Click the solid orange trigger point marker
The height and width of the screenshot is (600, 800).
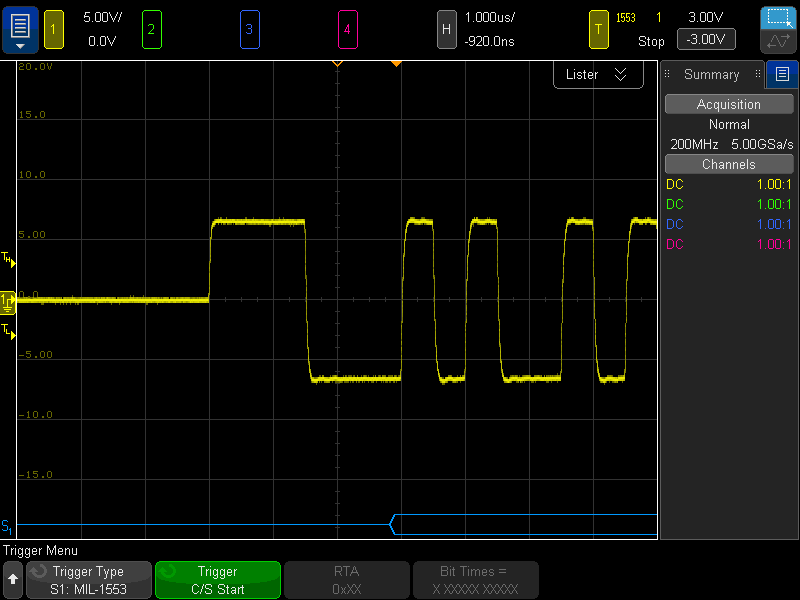[x=396, y=64]
